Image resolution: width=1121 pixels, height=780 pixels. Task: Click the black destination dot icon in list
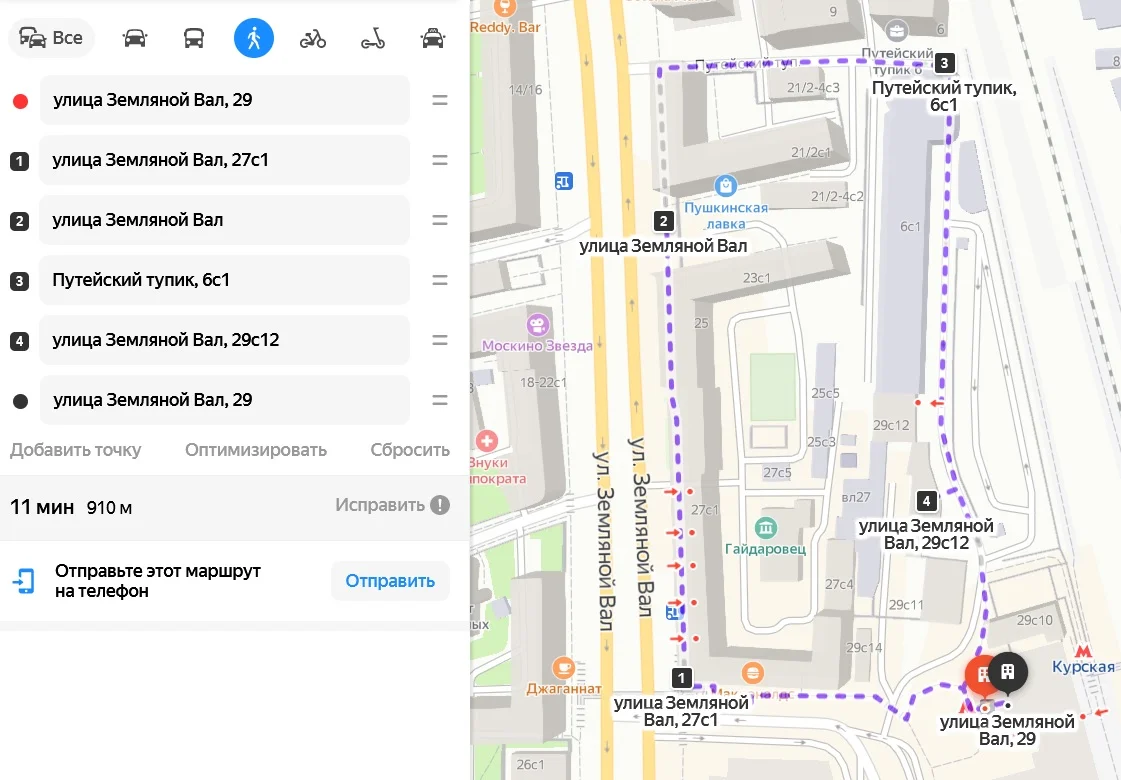tap(21, 401)
